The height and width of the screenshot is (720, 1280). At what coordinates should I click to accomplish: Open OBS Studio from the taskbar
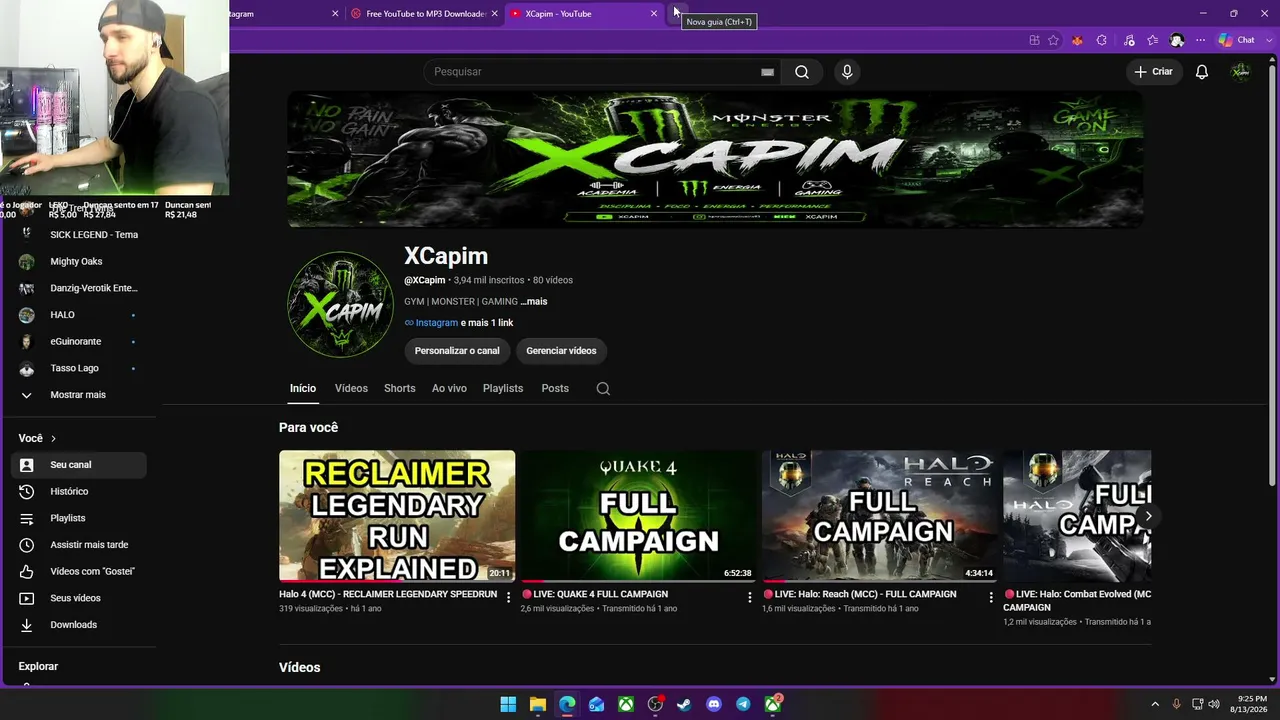tap(655, 704)
